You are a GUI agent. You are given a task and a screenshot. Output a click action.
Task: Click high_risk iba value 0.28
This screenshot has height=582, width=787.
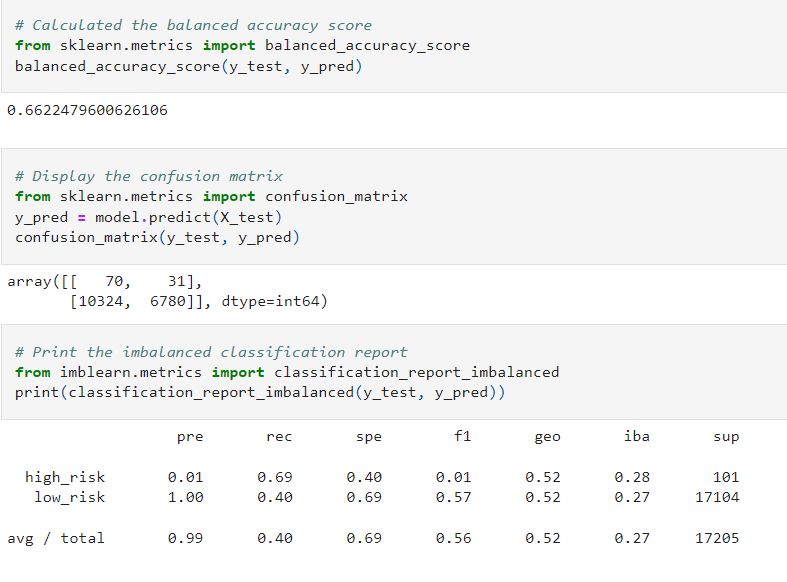[x=632, y=477]
